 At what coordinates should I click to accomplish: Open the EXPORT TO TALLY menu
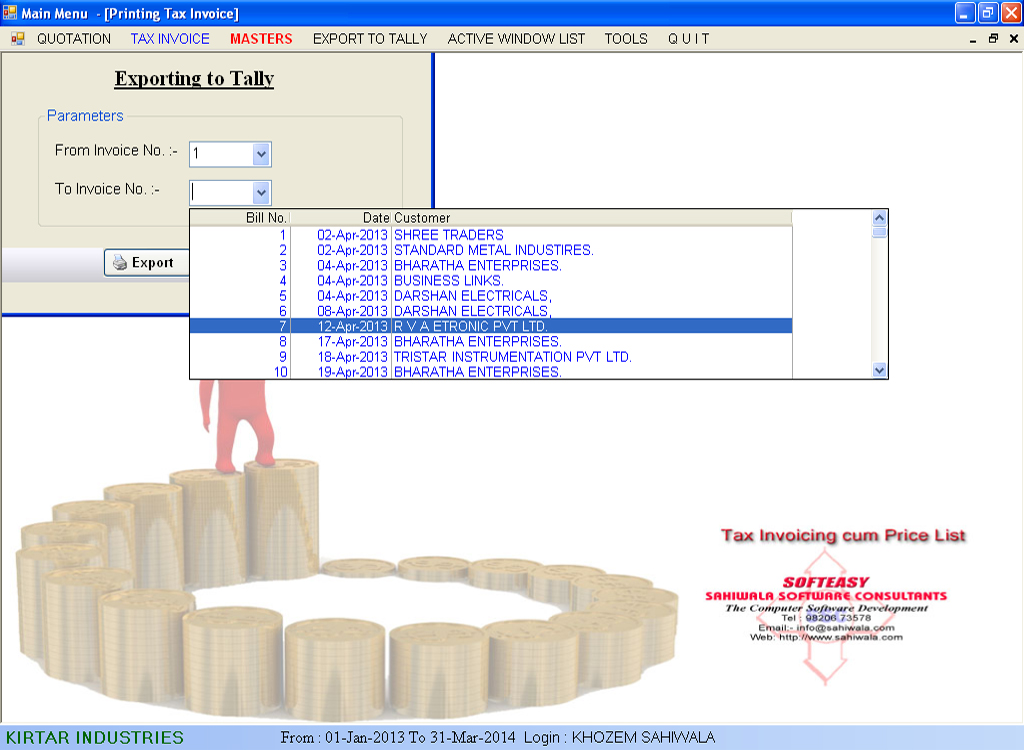pyautogui.click(x=370, y=39)
